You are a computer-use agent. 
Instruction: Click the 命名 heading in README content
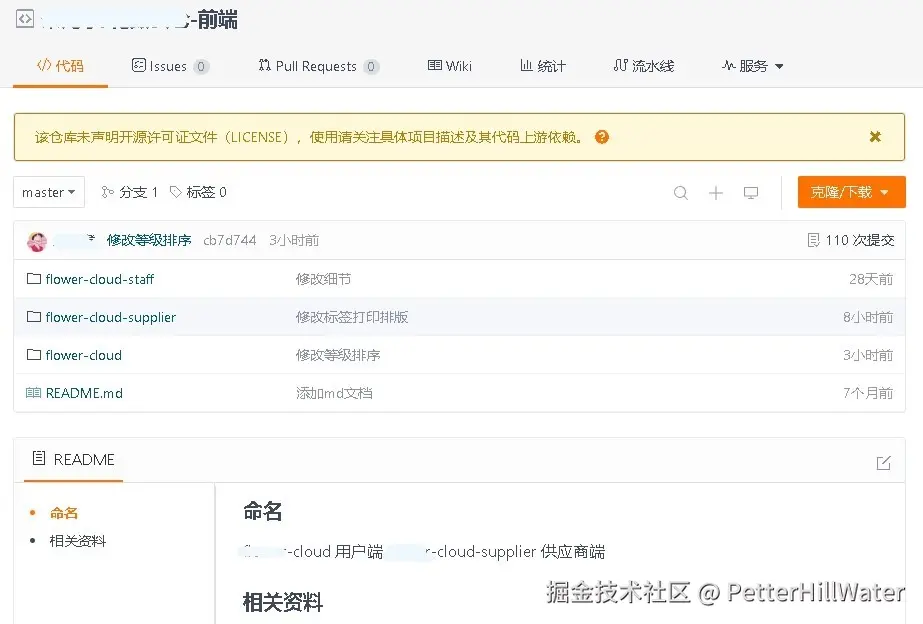point(263,511)
